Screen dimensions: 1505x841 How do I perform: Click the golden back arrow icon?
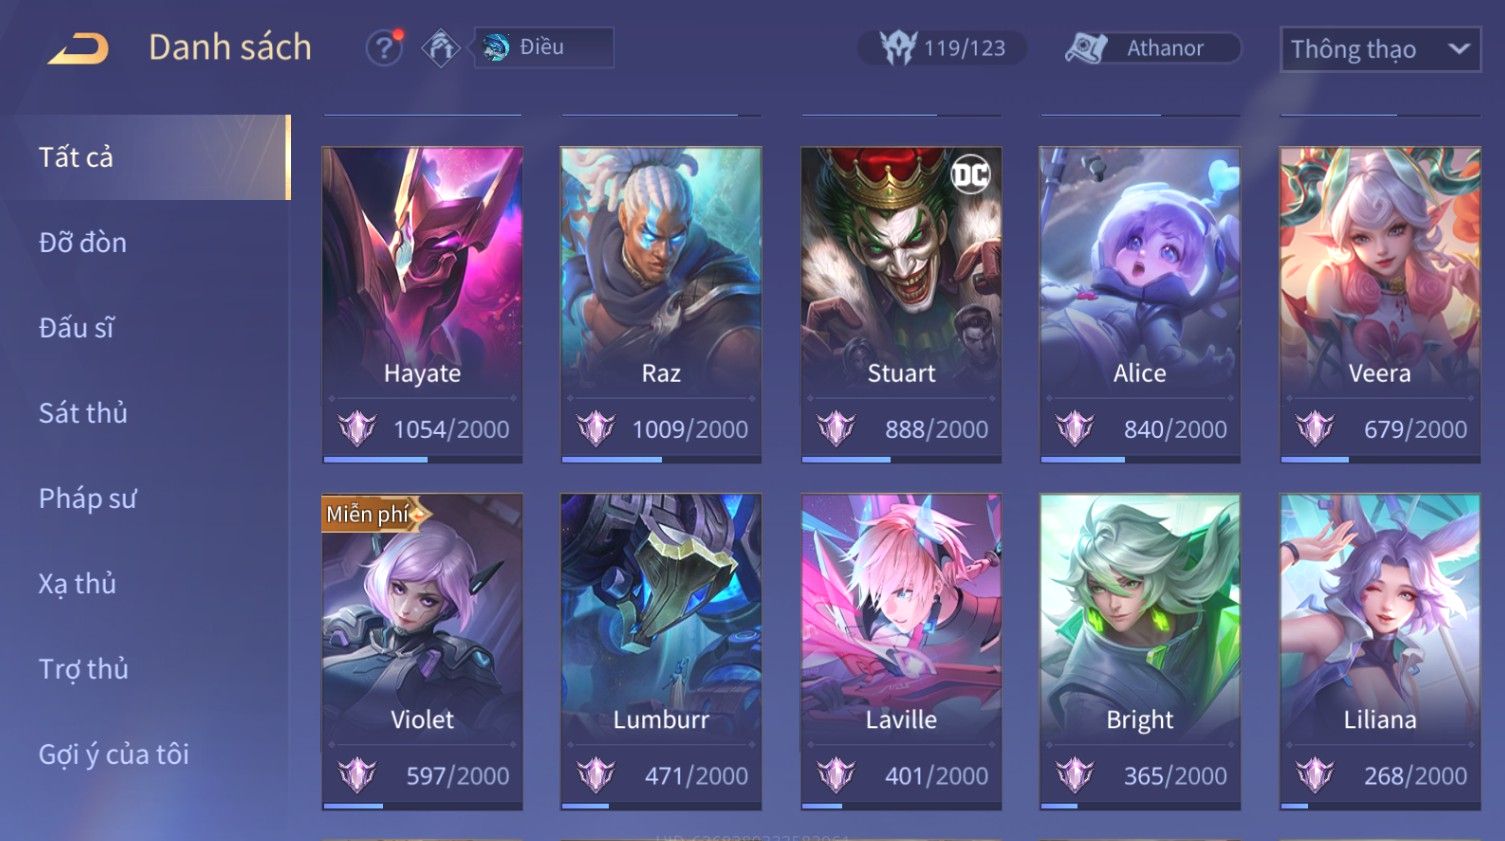point(78,48)
